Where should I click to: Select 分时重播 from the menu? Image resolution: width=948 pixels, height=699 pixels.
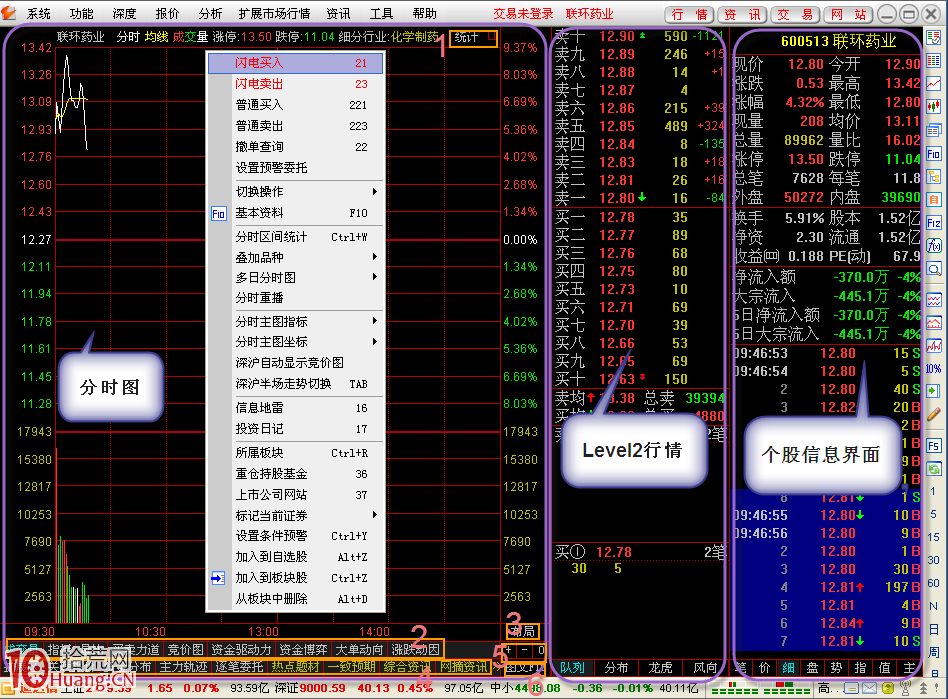click(295, 298)
